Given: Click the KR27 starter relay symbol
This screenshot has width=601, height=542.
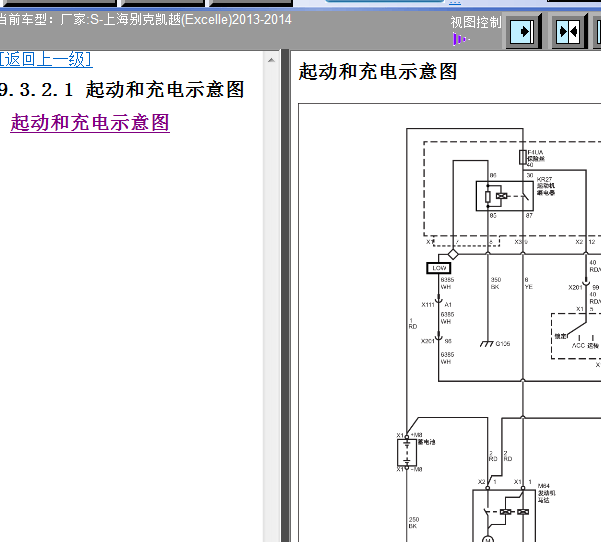Looking at the screenshot, I should pyautogui.click(x=504, y=196).
